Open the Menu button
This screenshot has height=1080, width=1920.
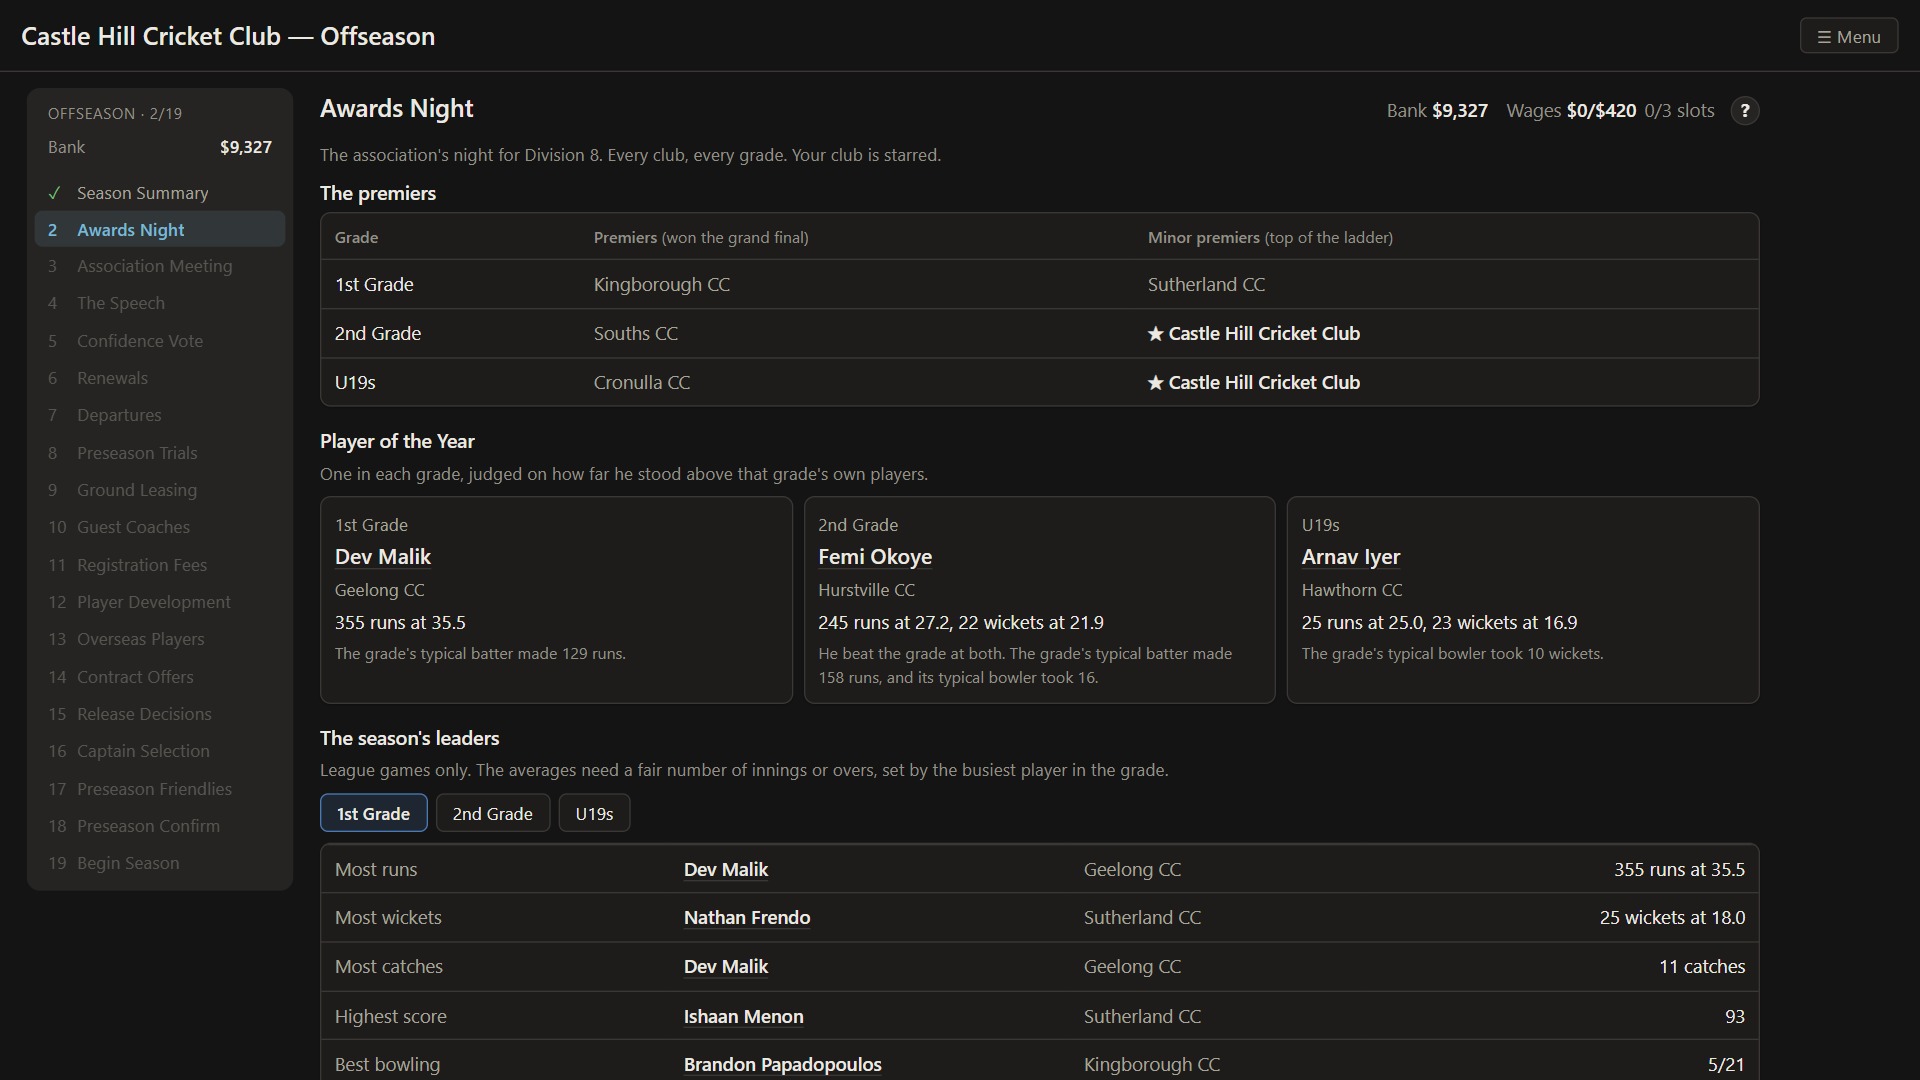tap(1848, 37)
